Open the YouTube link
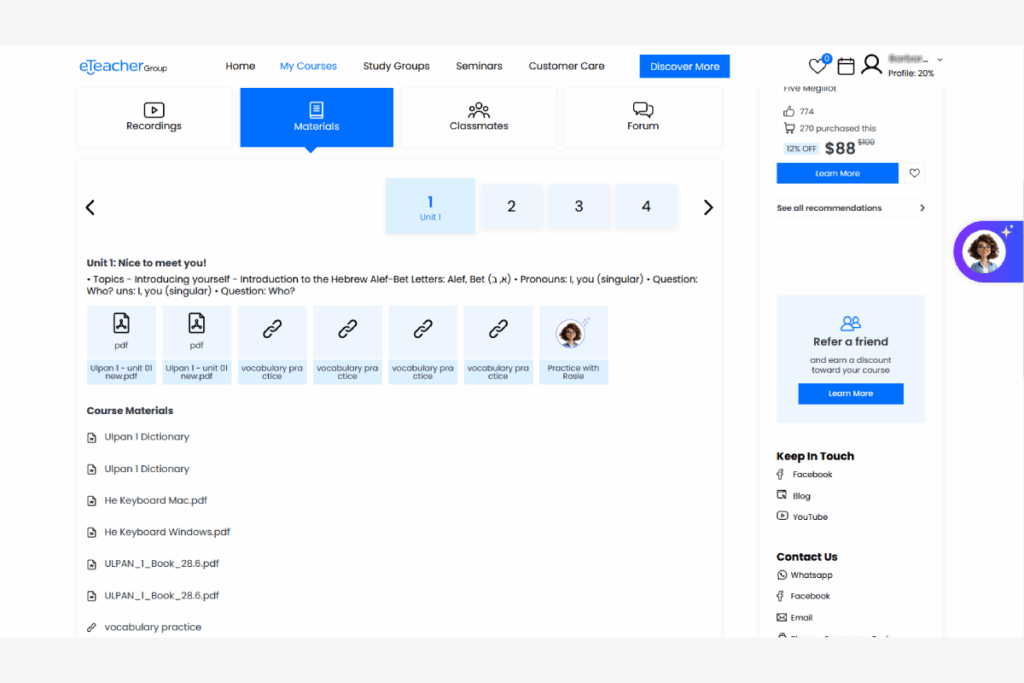1024x683 pixels. [810, 516]
